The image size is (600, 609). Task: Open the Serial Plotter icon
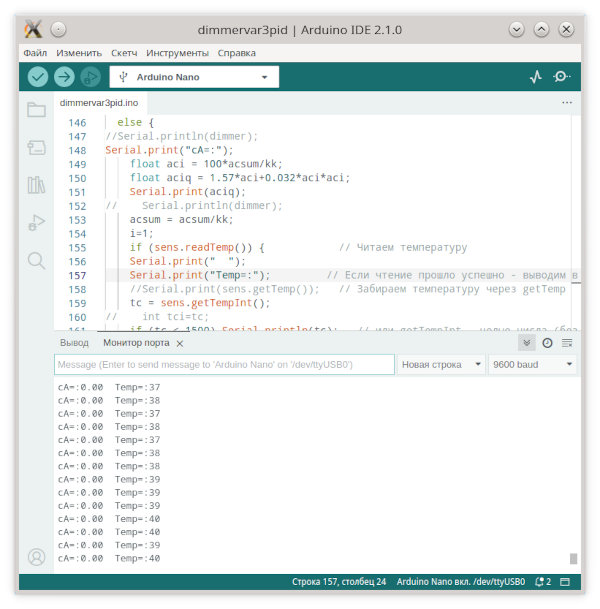pyautogui.click(x=535, y=76)
